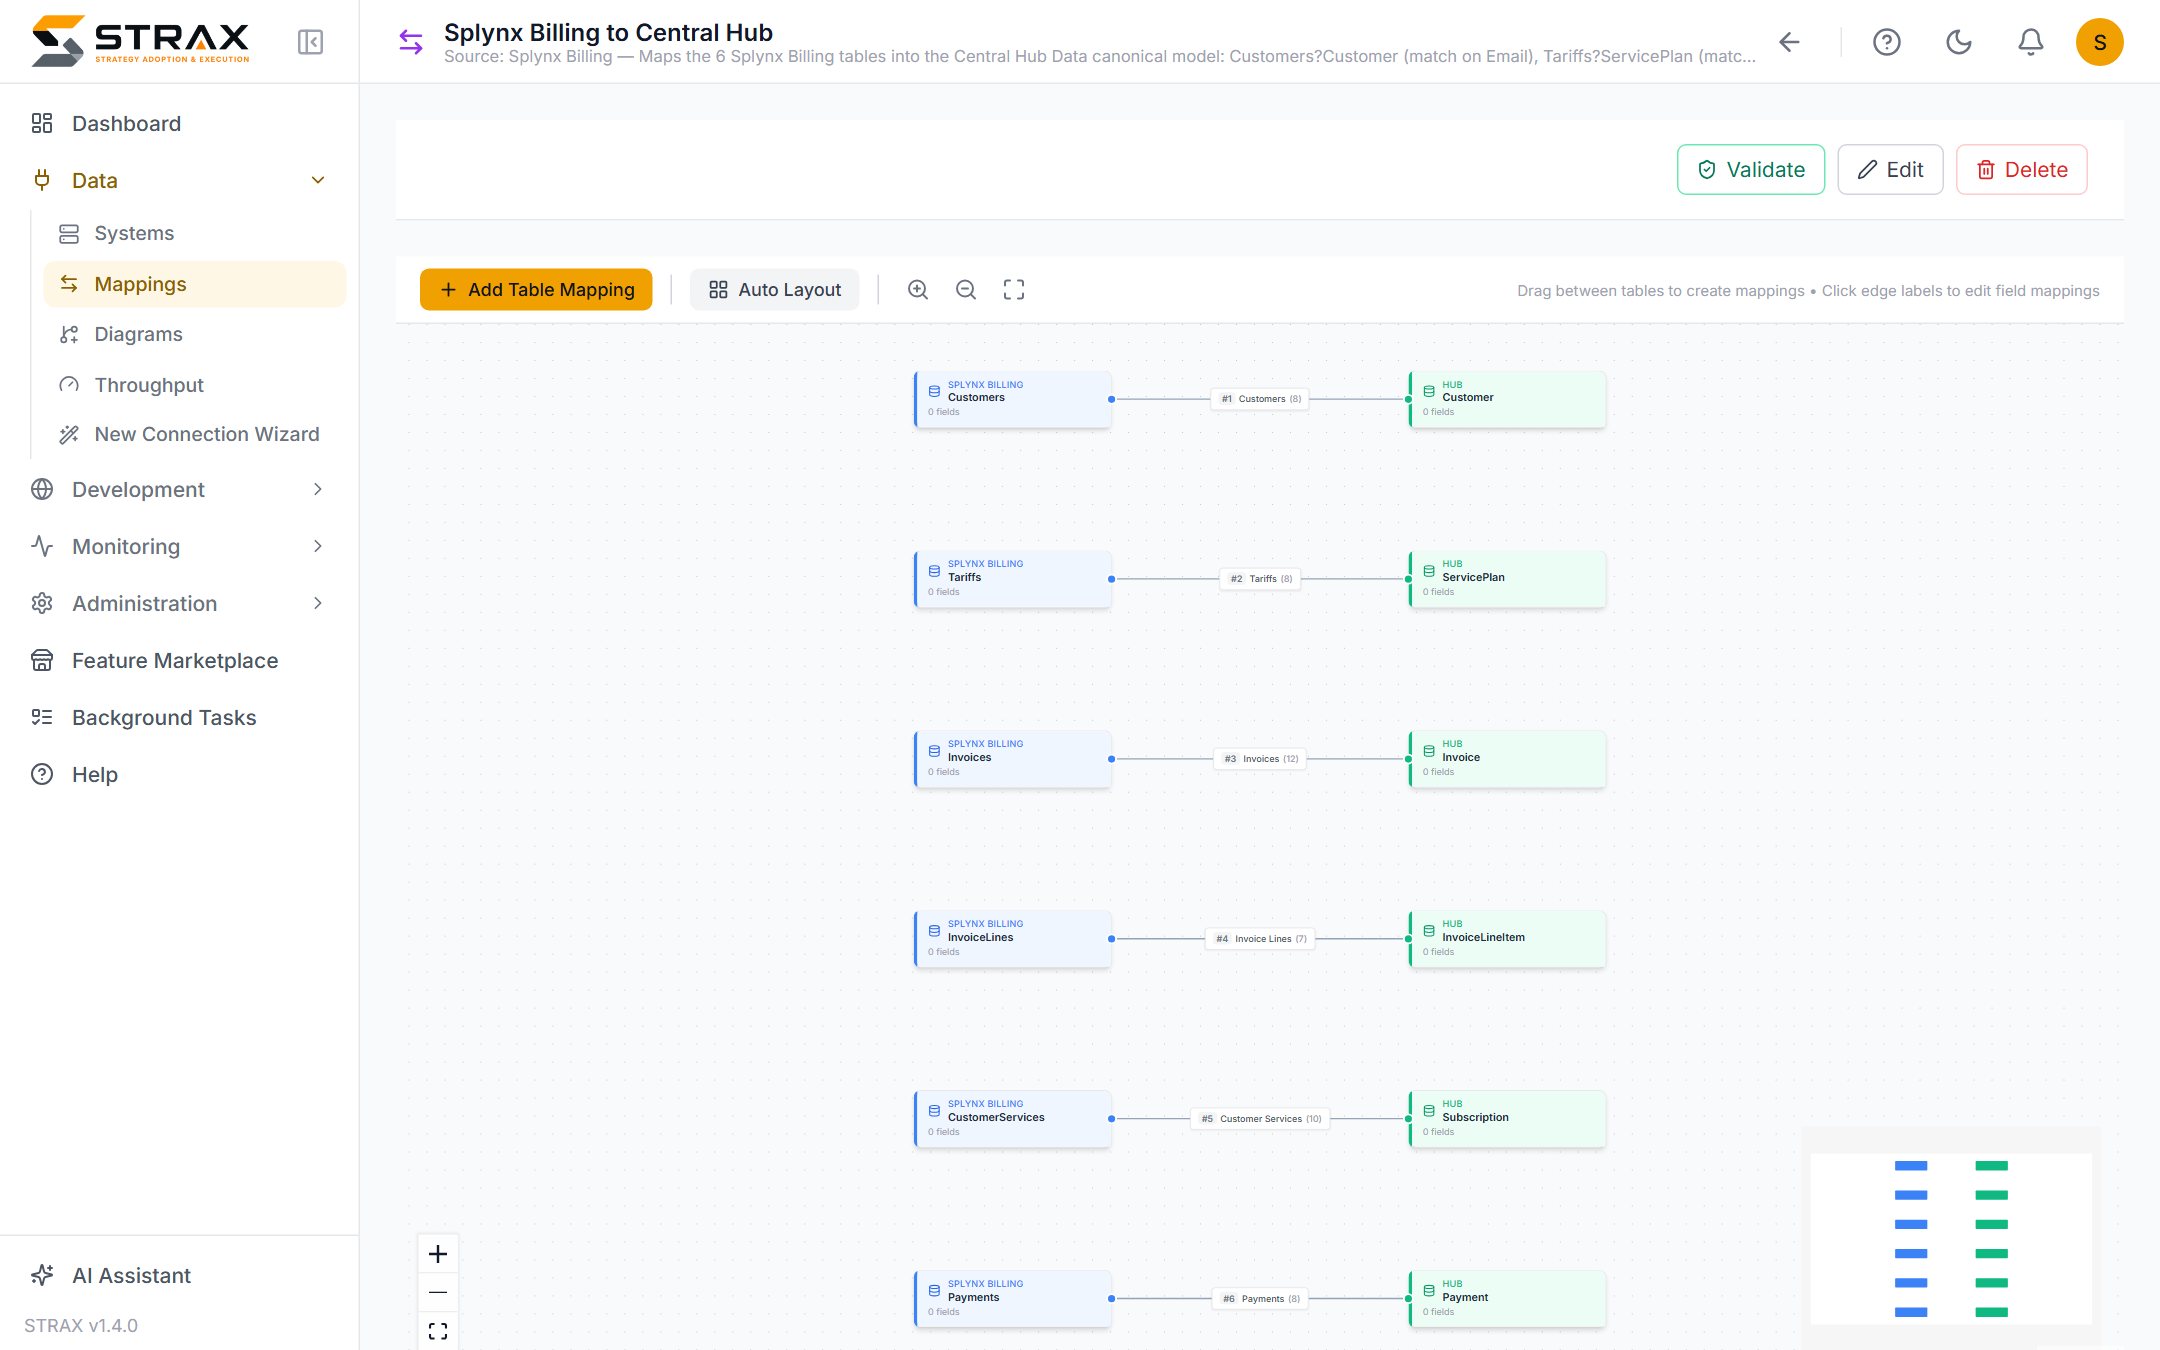Select Splynx Tariffs table node
The width and height of the screenshot is (2160, 1350).
(x=1012, y=579)
